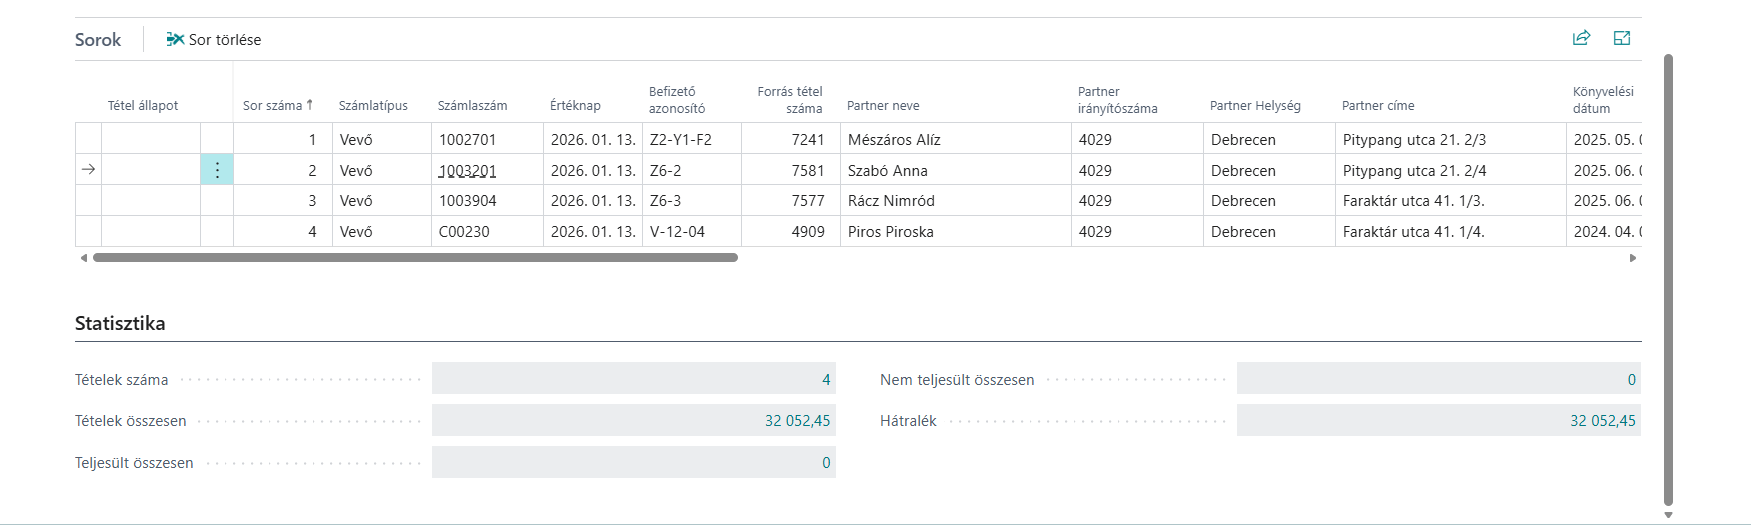
Task: Click the row selector arrow beside row 2
Action: click(x=88, y=170)
